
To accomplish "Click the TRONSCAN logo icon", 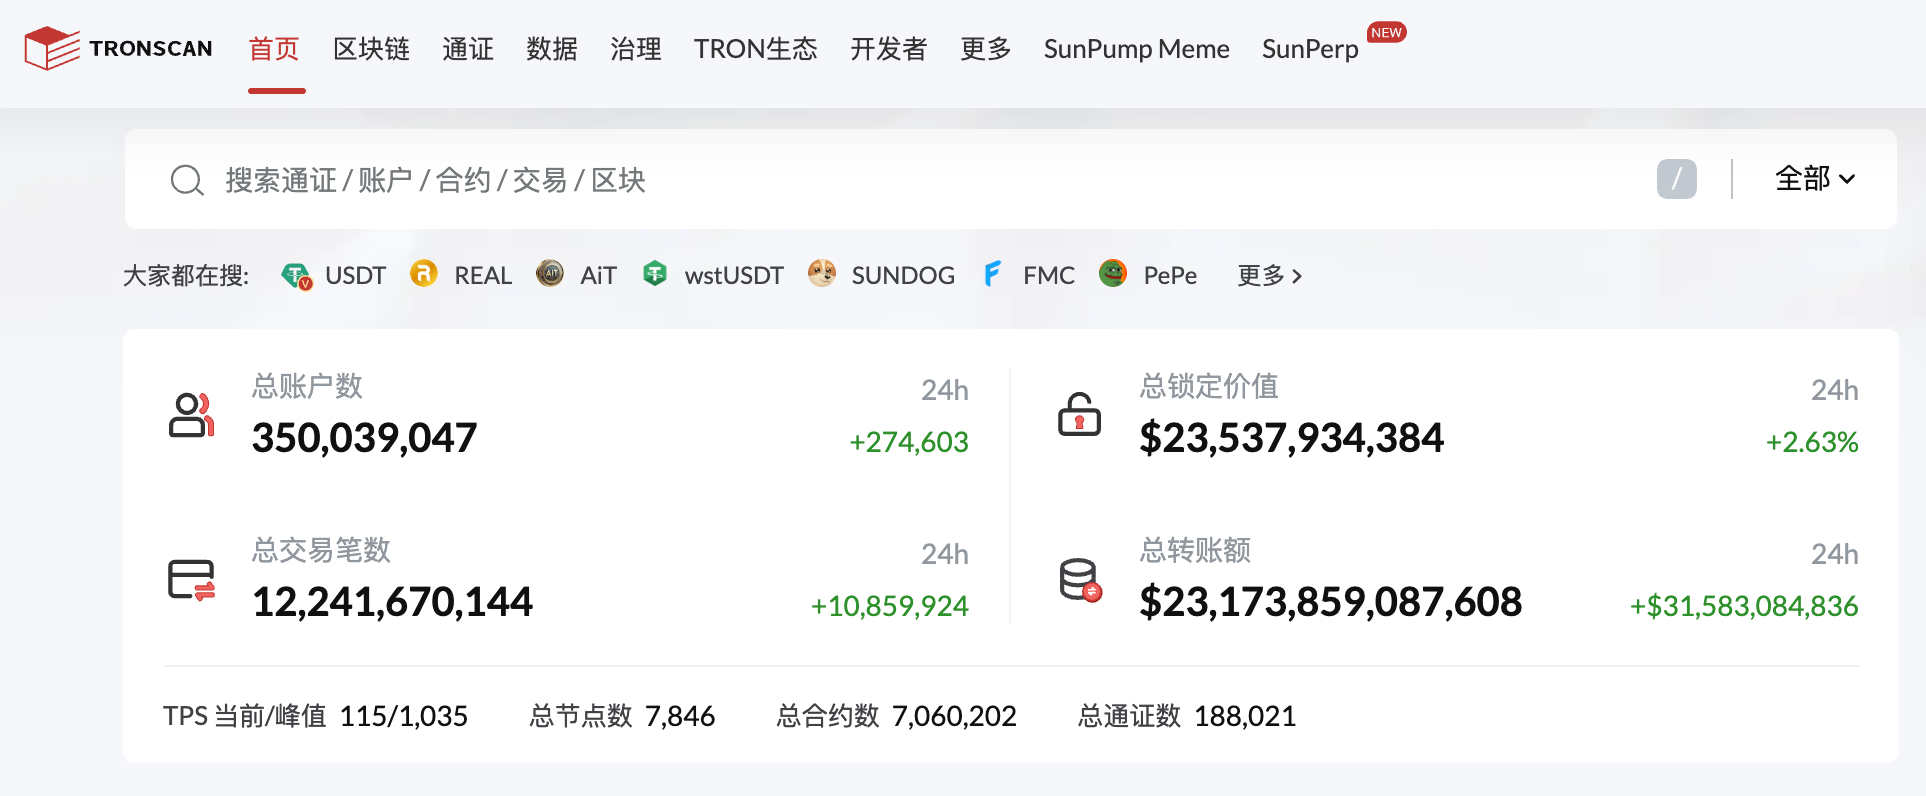I will coord(52,48).
